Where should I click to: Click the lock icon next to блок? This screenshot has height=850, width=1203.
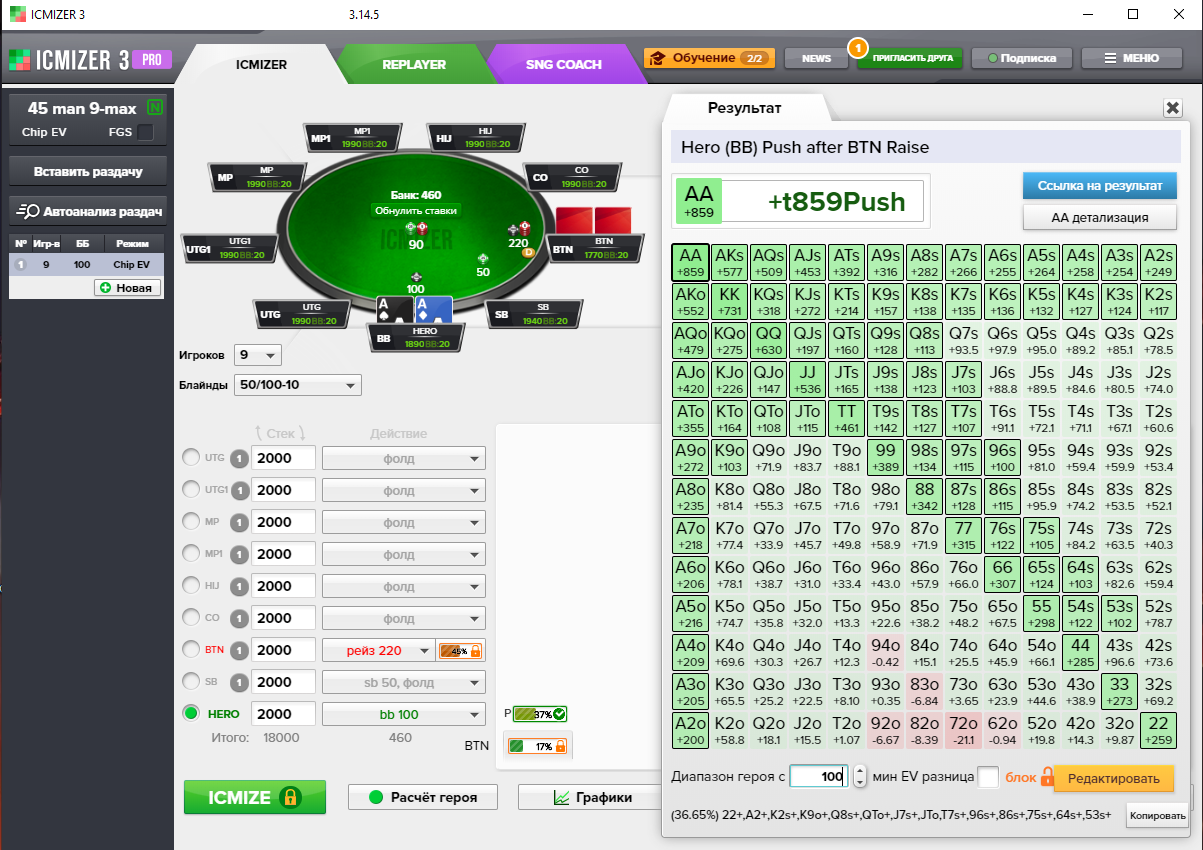[1048, 777]
